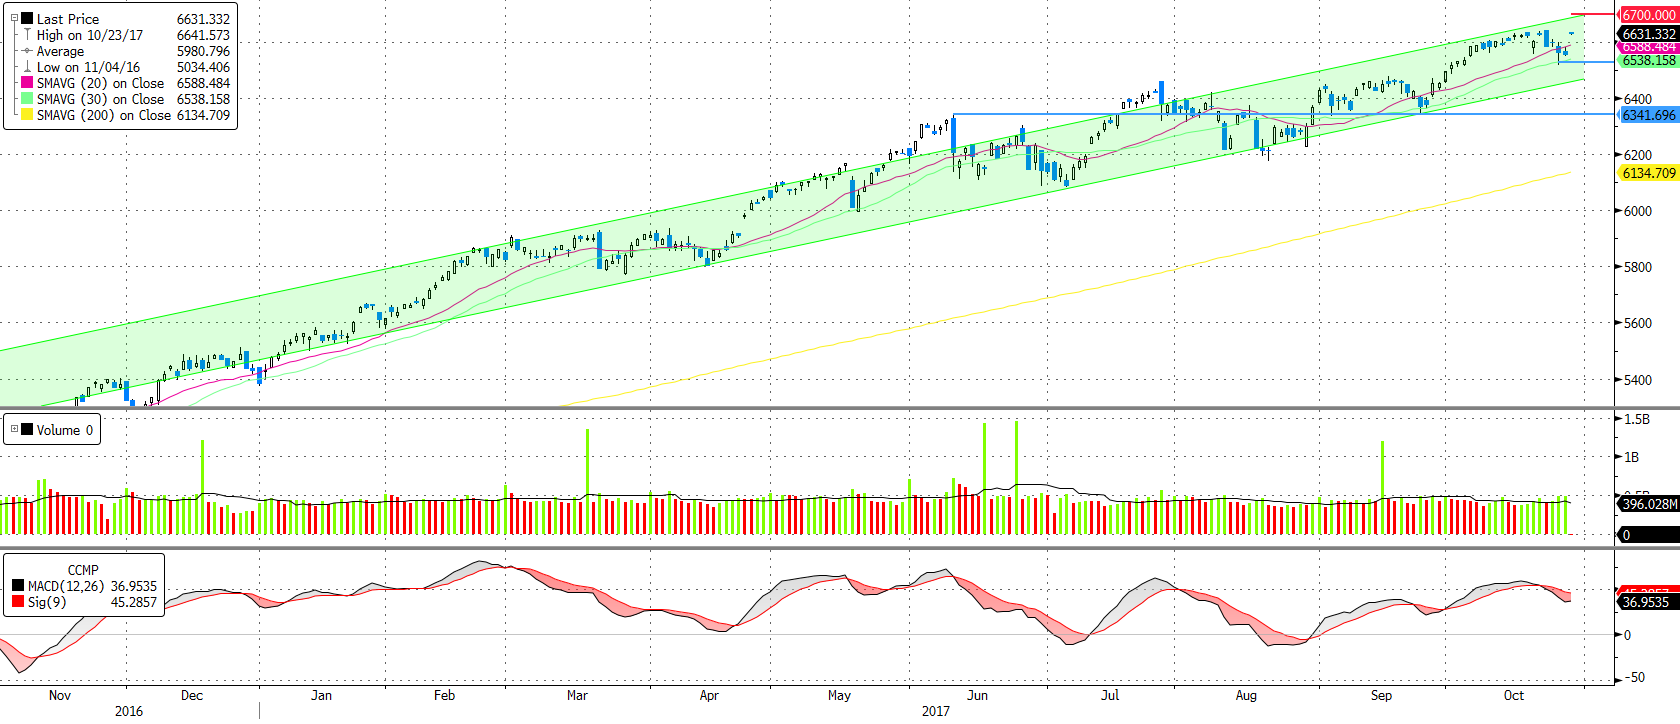Click the 6000 price axis label

coord(1638,211)
